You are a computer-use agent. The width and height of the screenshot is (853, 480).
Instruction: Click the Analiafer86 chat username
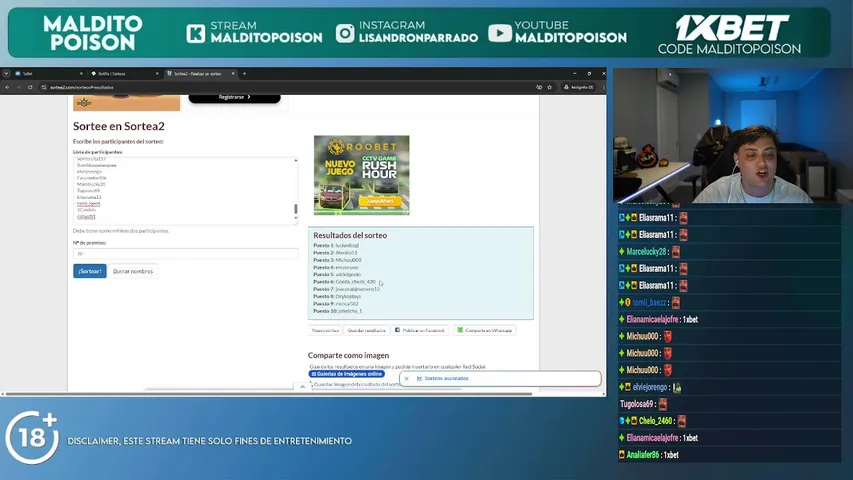pyautogui.click(x=642, y=454)
